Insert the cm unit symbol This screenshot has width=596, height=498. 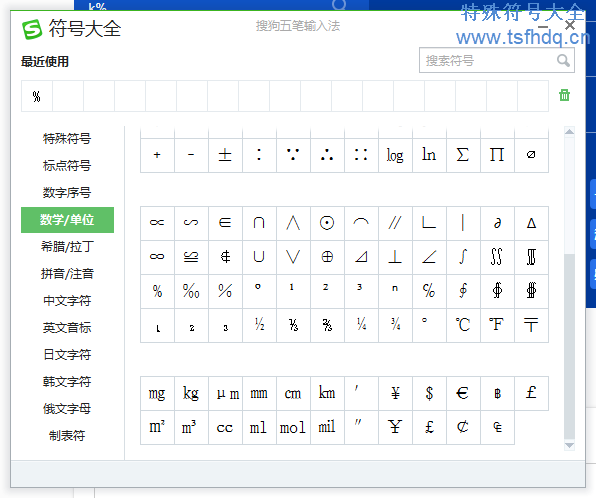[x=293, y=393]
